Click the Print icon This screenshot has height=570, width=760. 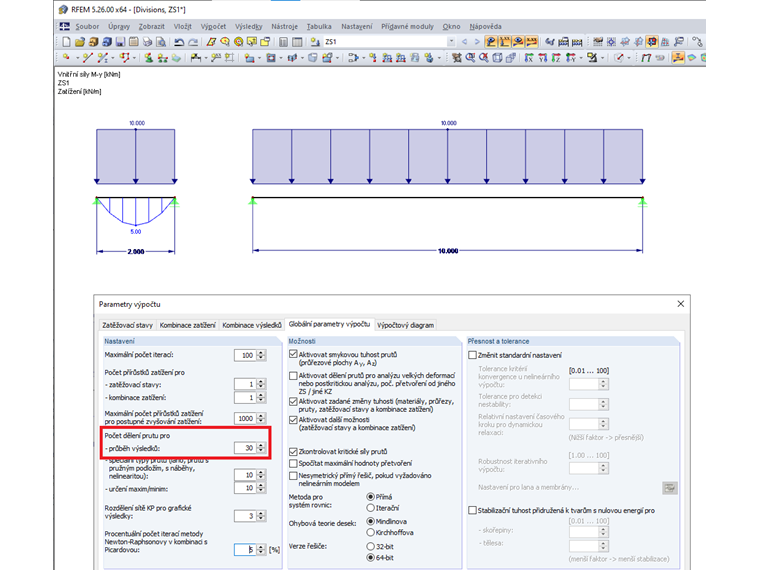147,42
